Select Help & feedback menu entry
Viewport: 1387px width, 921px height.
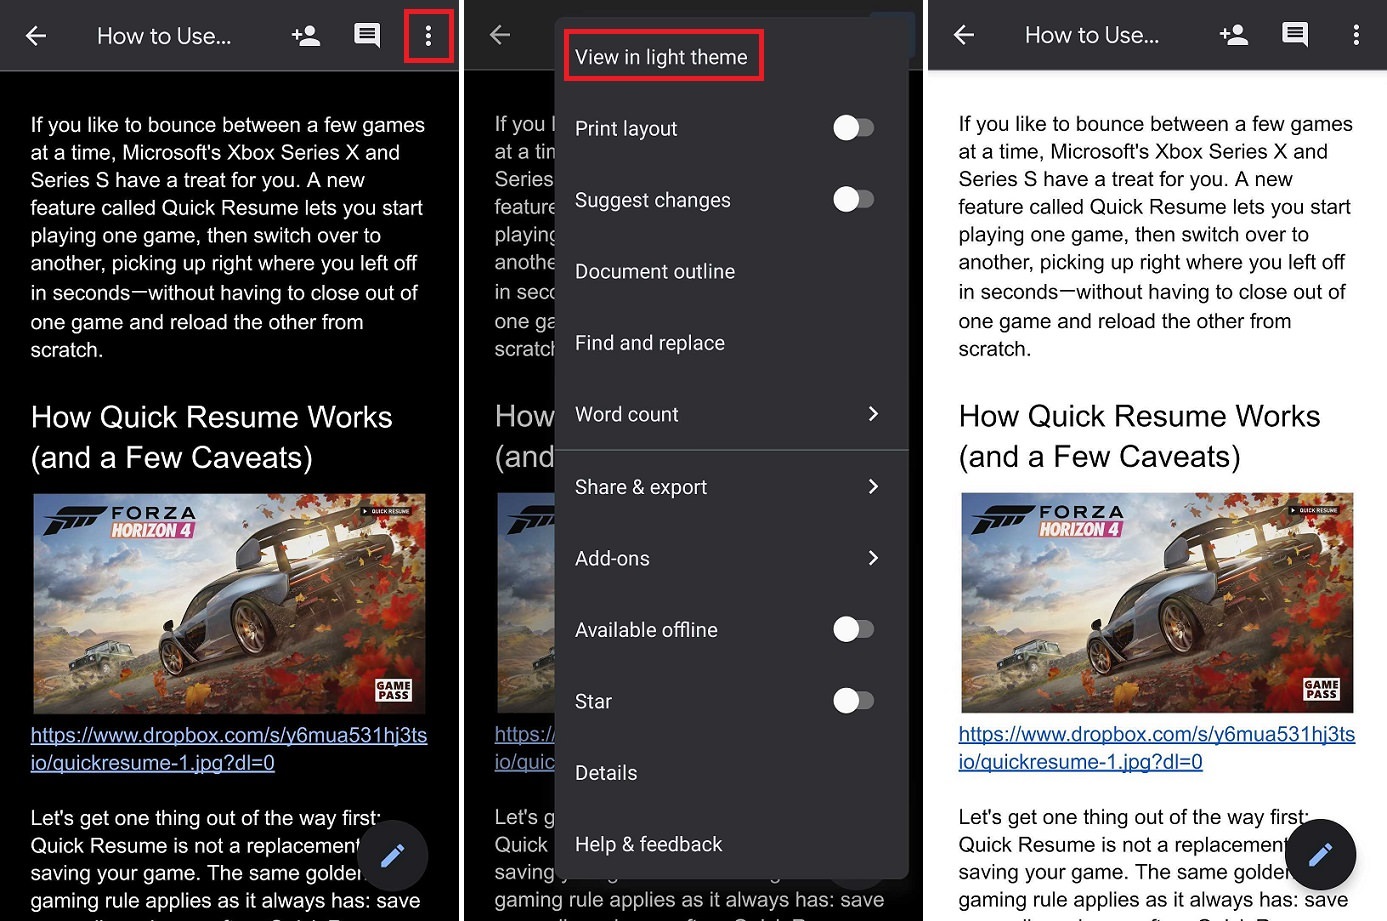(731, 844)
